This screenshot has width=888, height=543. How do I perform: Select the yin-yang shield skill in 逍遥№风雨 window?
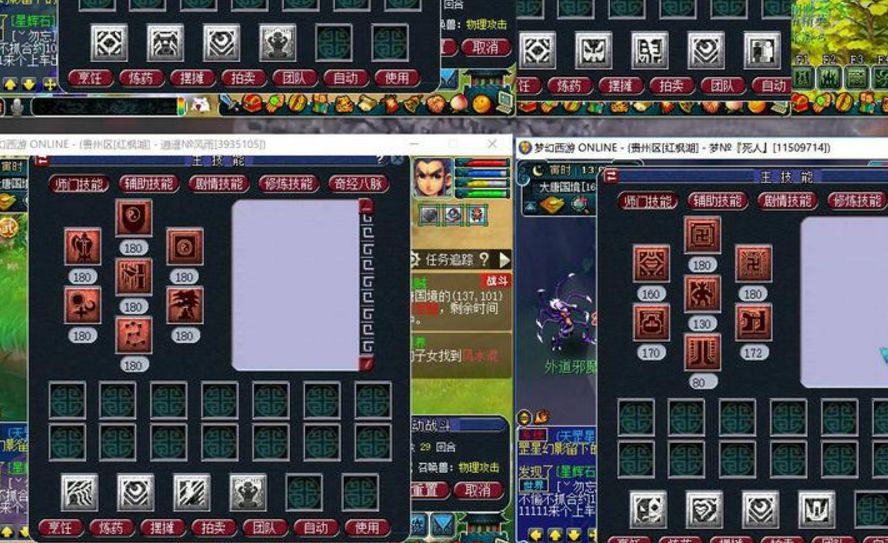point(133,217)
